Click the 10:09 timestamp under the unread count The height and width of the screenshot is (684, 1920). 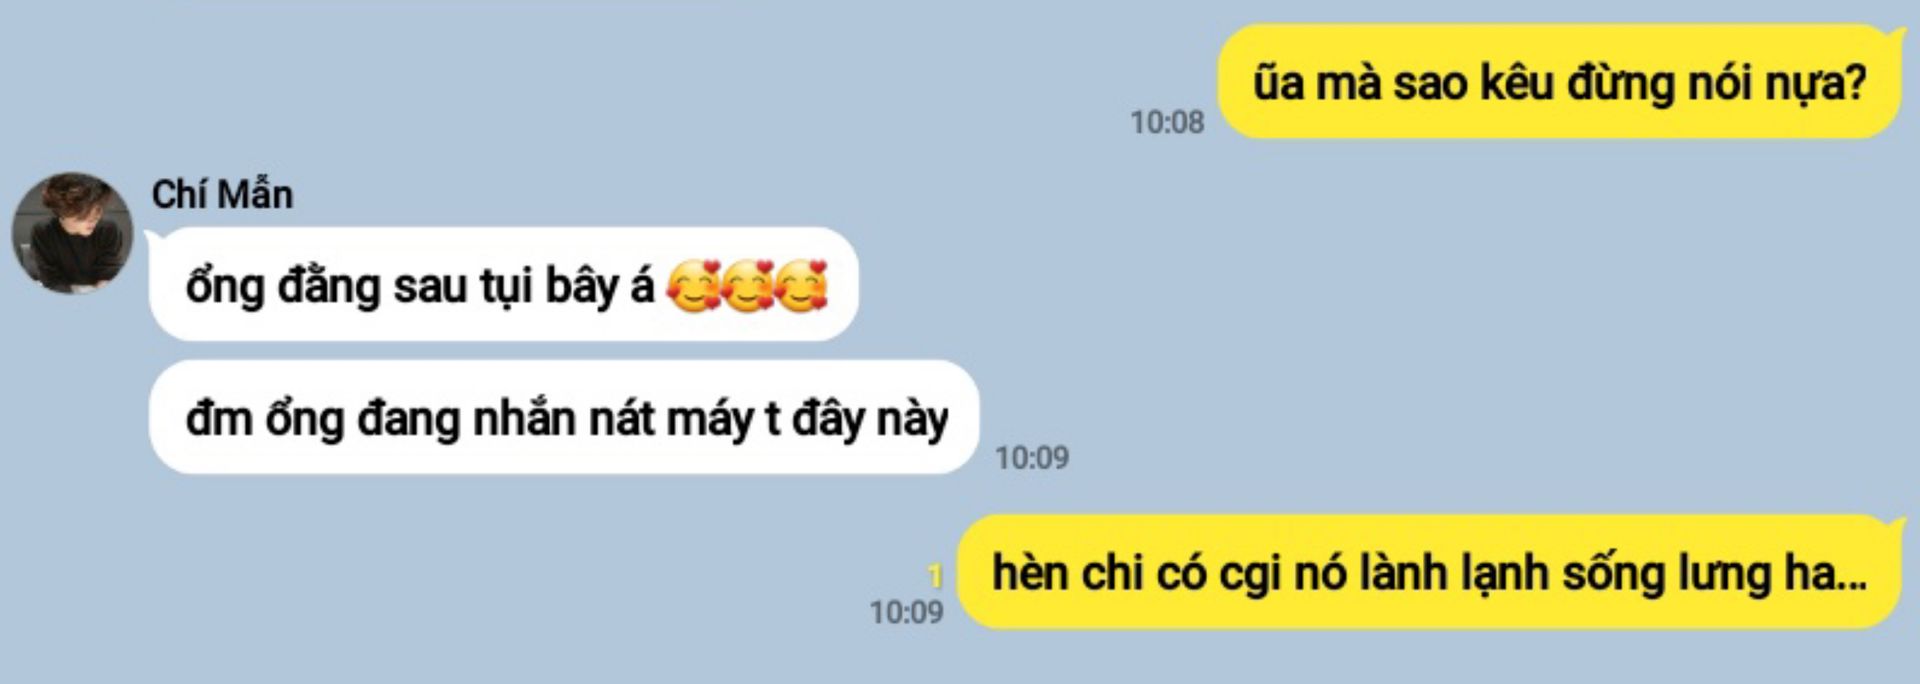tap(906, 611)
